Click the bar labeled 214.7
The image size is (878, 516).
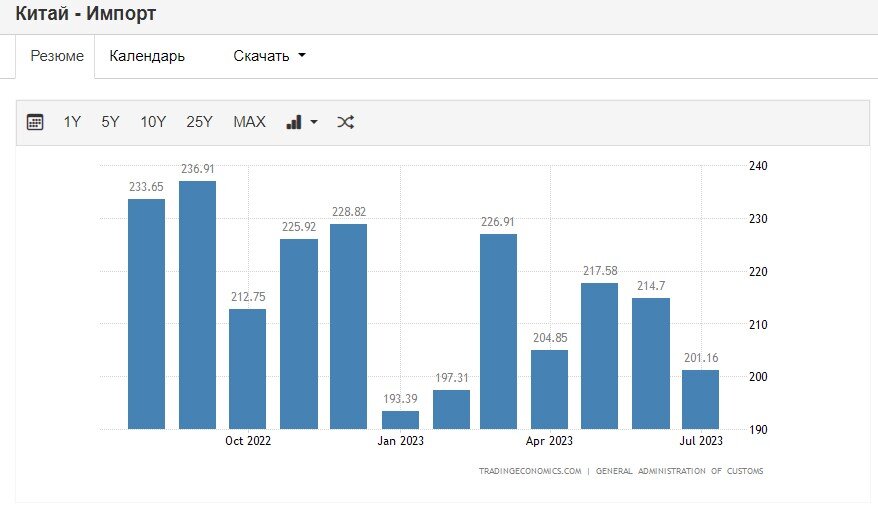pyautogui.click(x=651, y=363)
